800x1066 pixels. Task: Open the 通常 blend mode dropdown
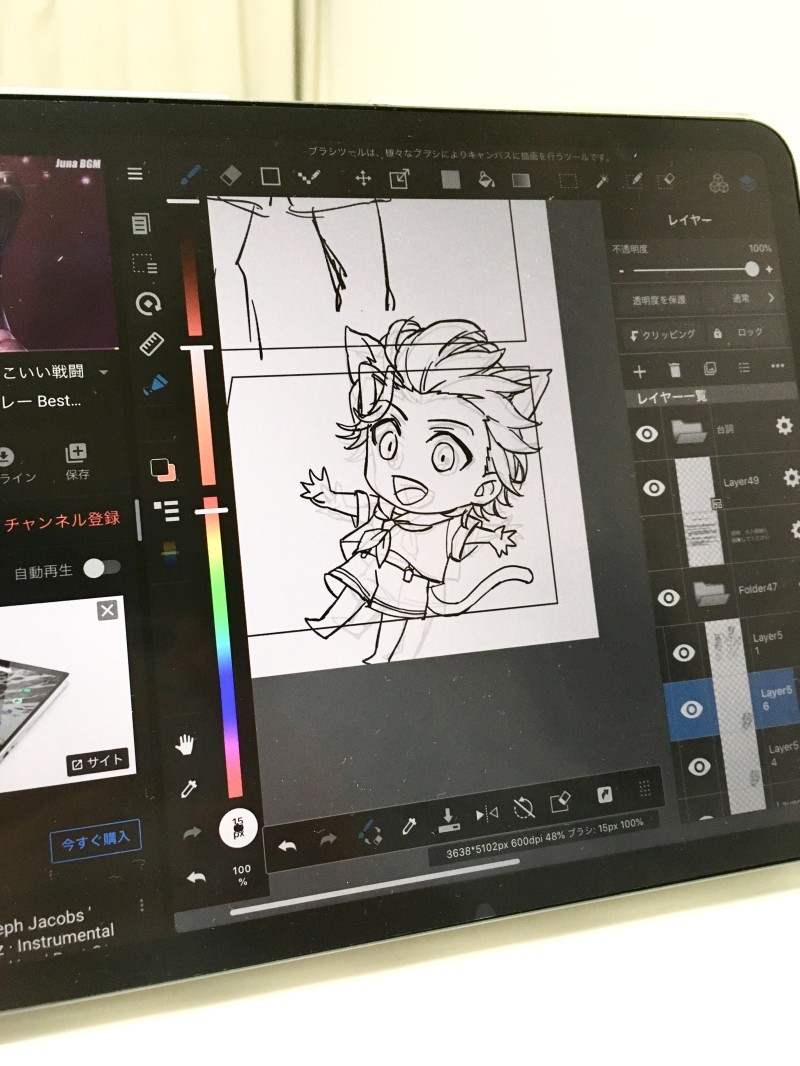pos(753,298)
